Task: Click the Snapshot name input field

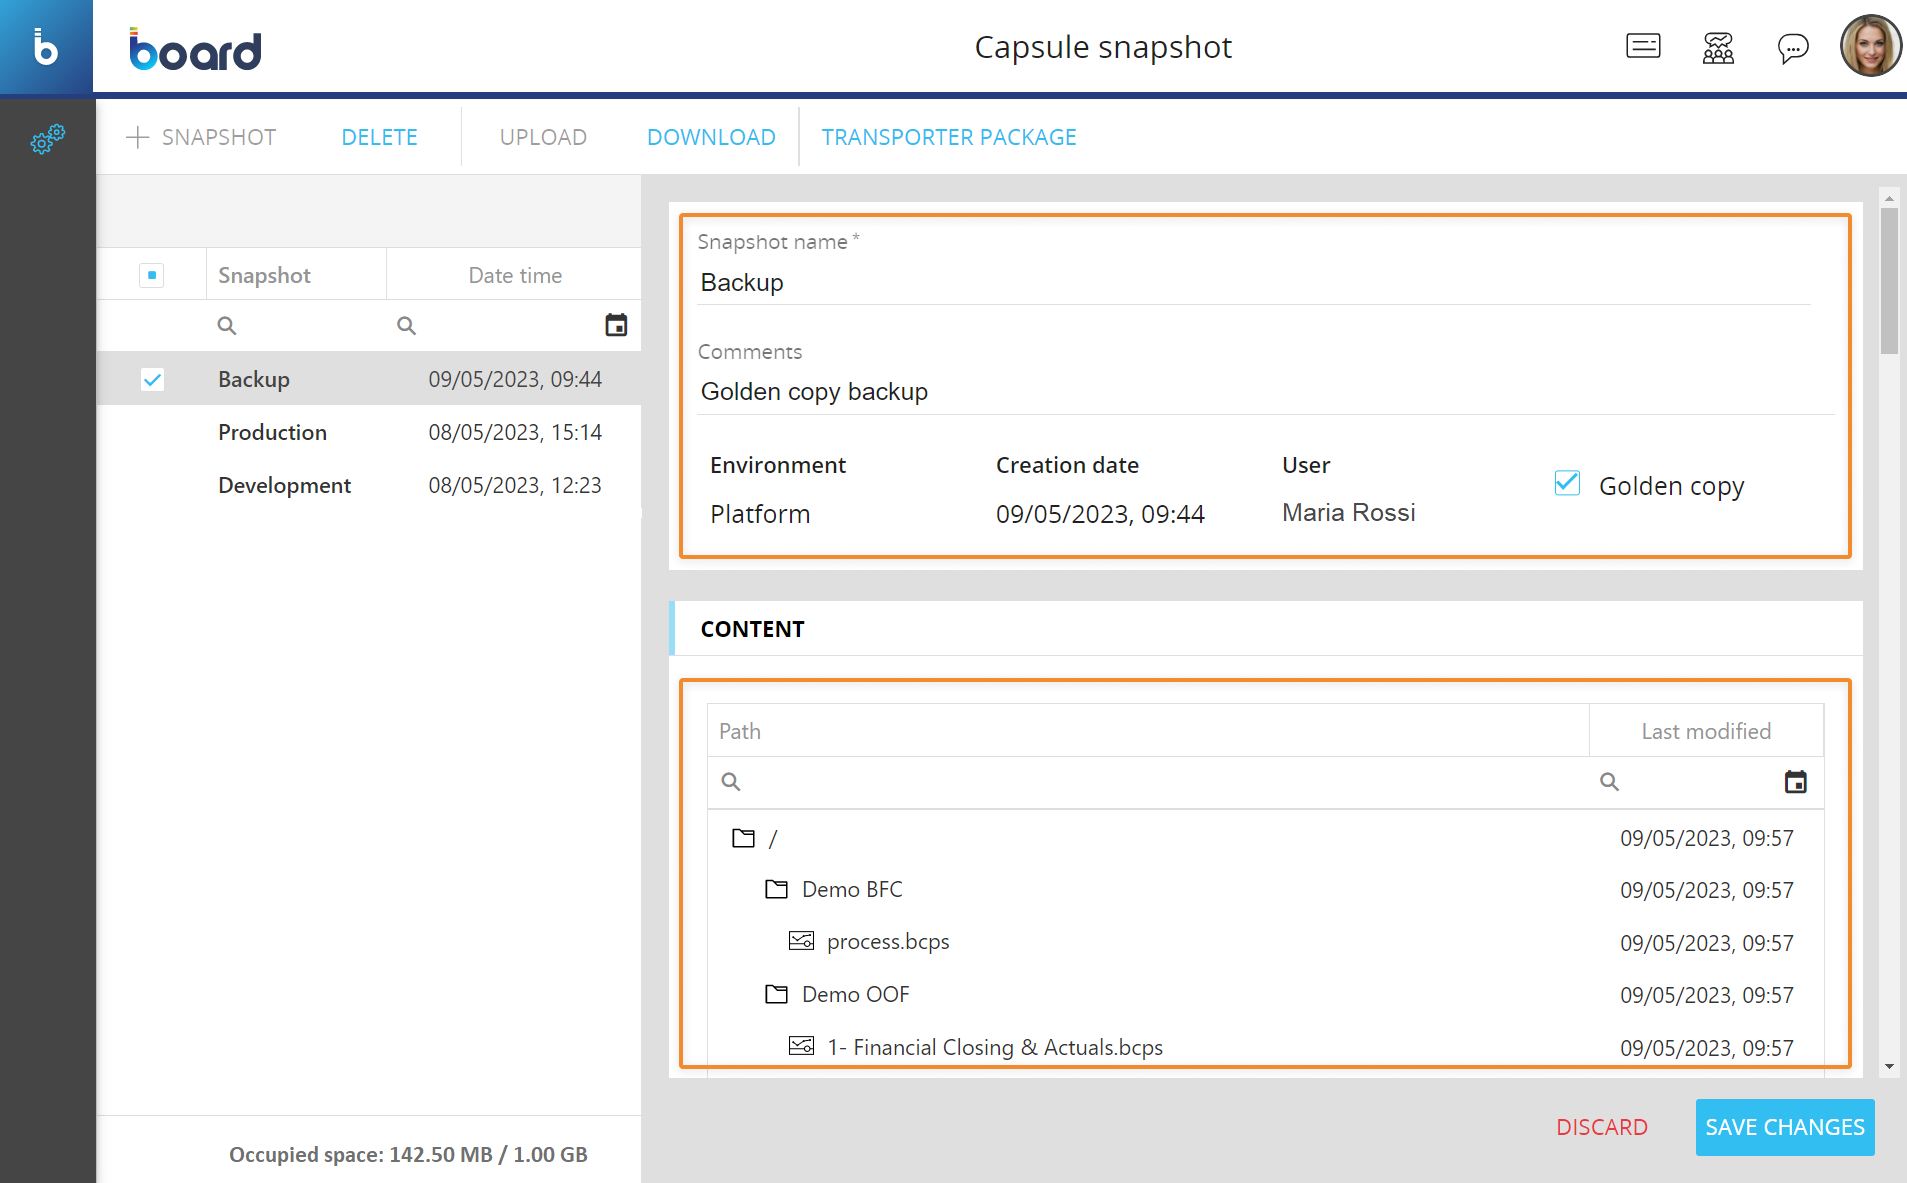Action: (x=1254, y=283)
